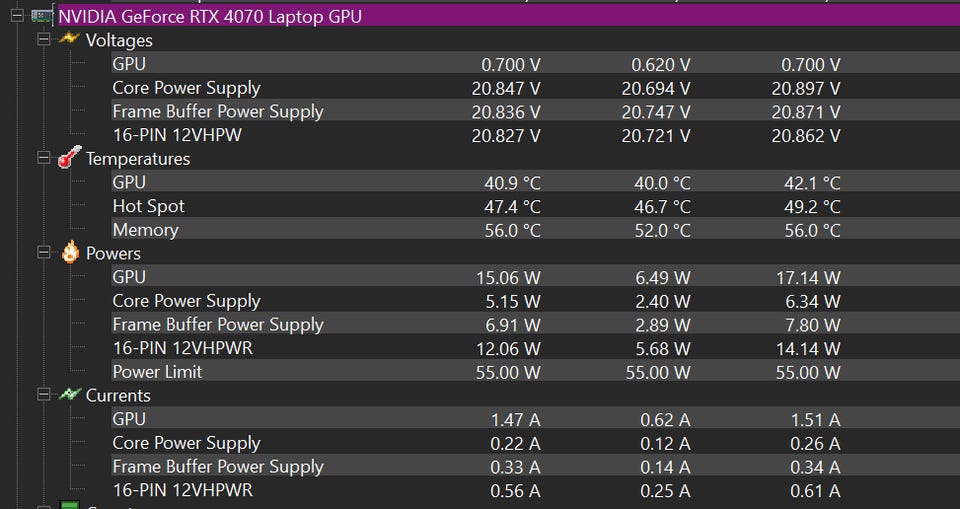The width and height of the screenshot is (960, 509).
Task: Click the Temperatures thermometer icon
Action: point(69,157)
